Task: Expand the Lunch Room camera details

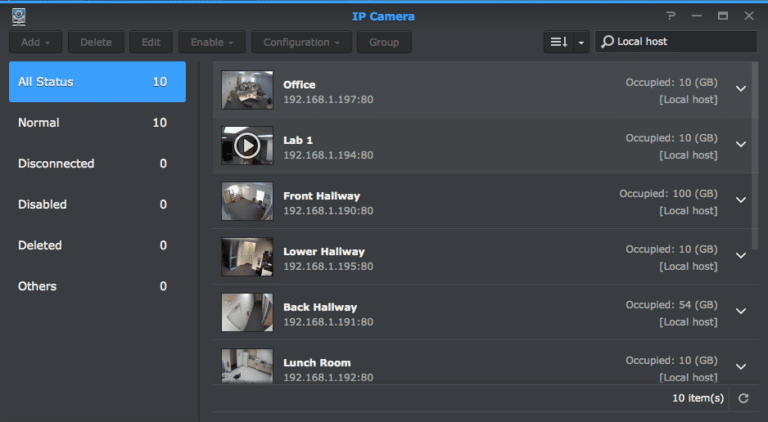Action: pos(741,367)
